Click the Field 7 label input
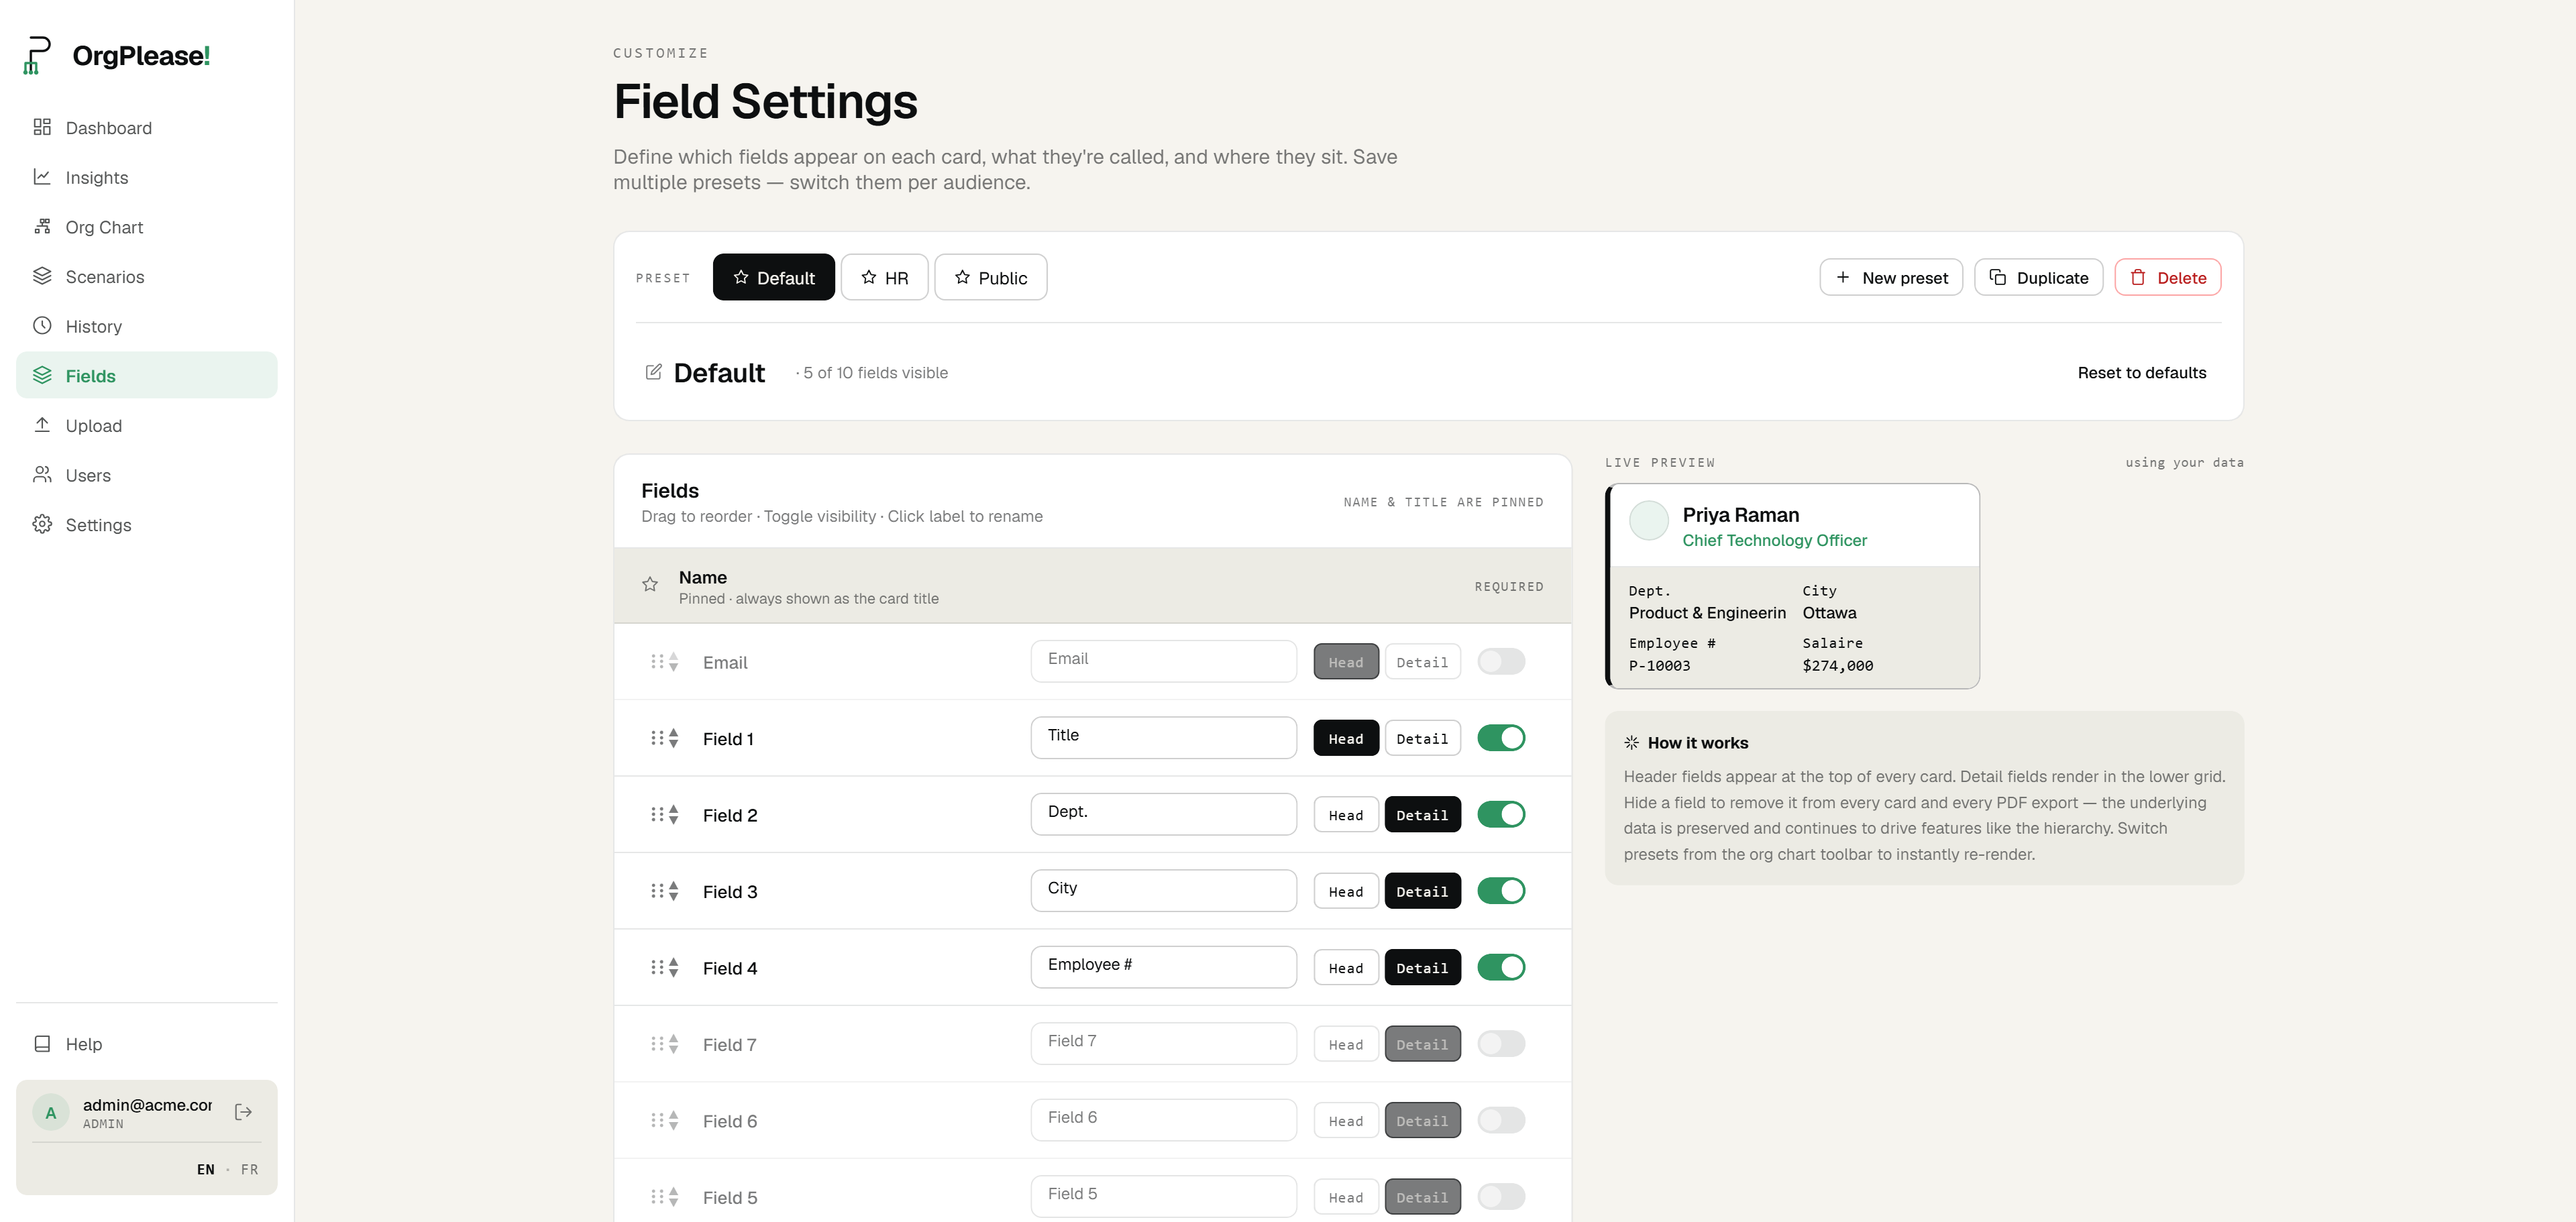 [1163, 1044]
